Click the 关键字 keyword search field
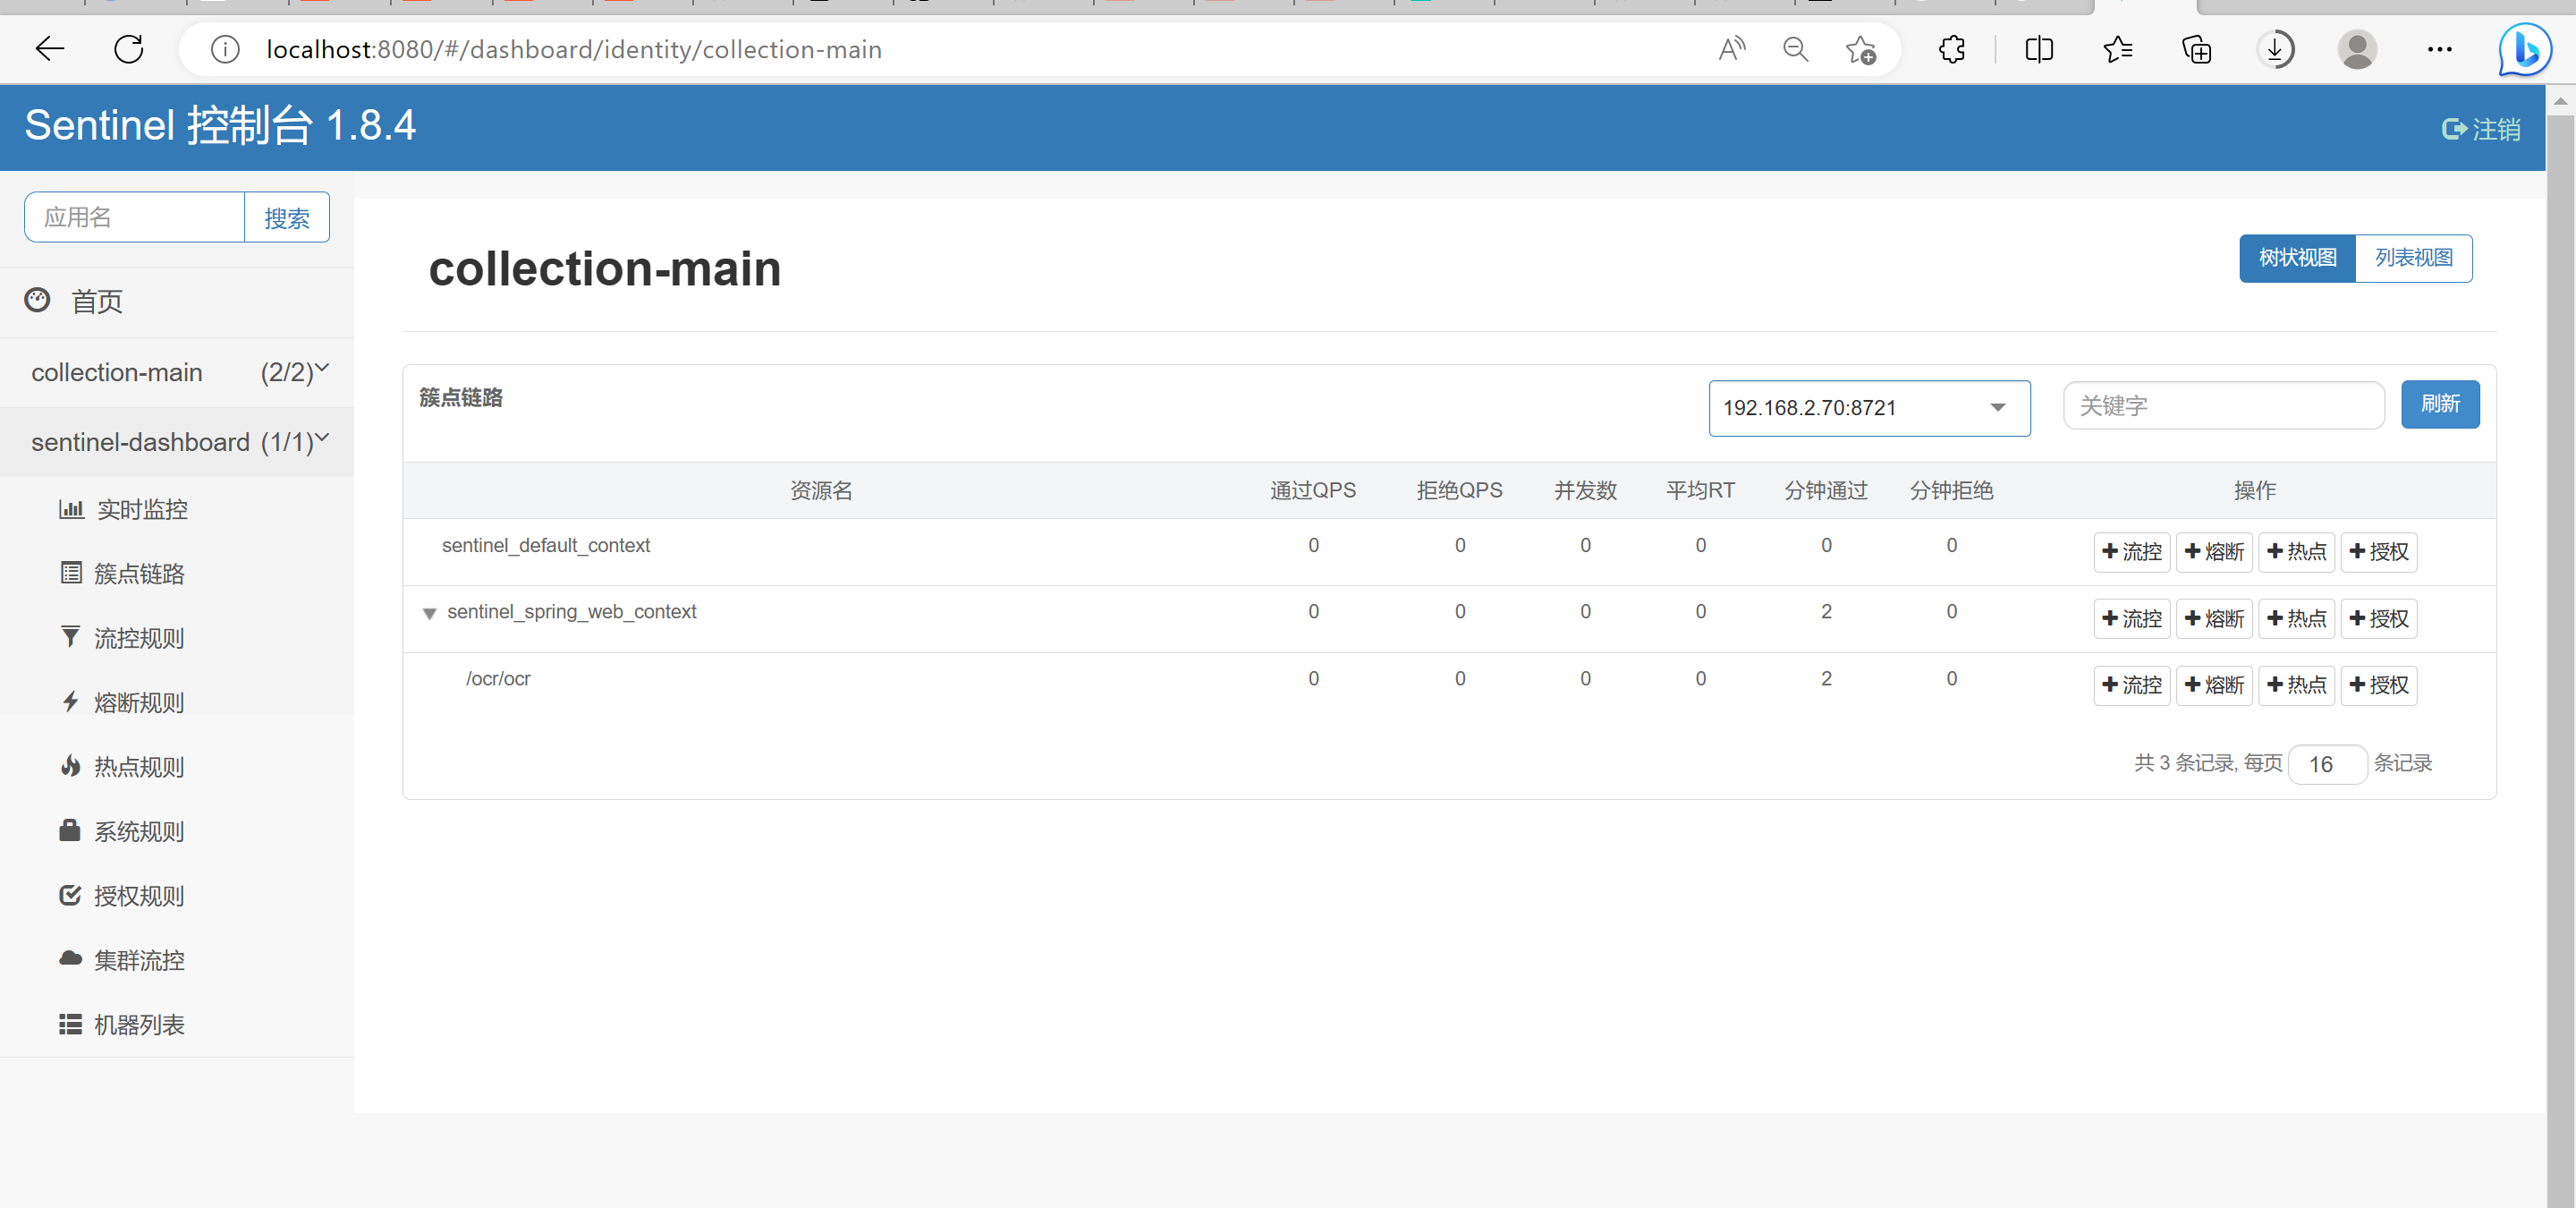The width and height of the screenshot is (2576, 1208). click(x=2223, y=405)
